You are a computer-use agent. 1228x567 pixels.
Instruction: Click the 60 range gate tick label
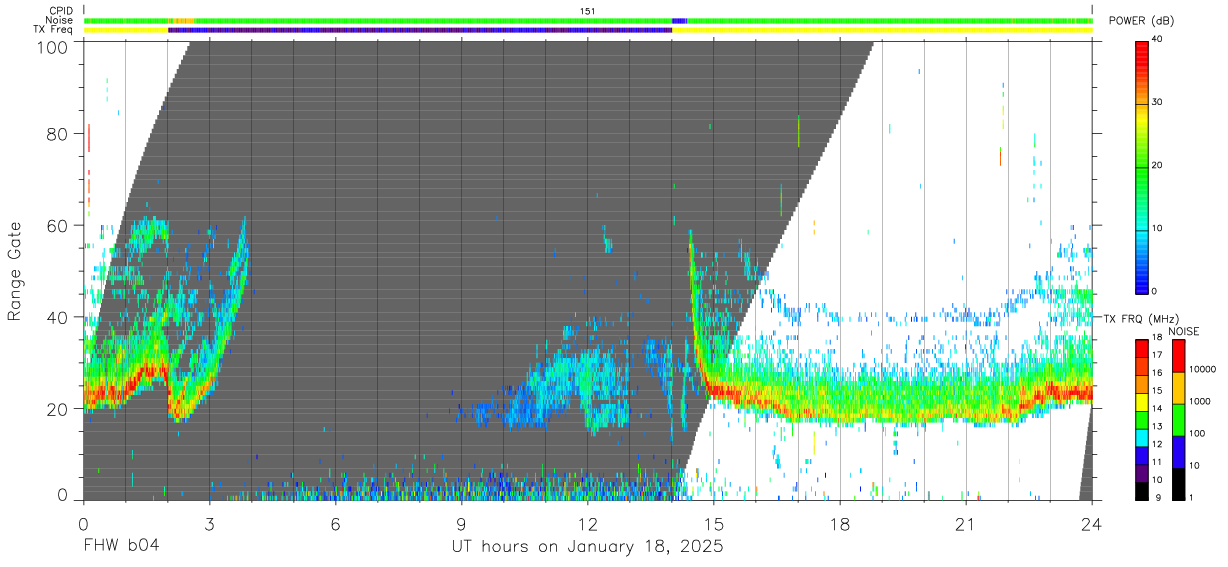pos(59,225)
